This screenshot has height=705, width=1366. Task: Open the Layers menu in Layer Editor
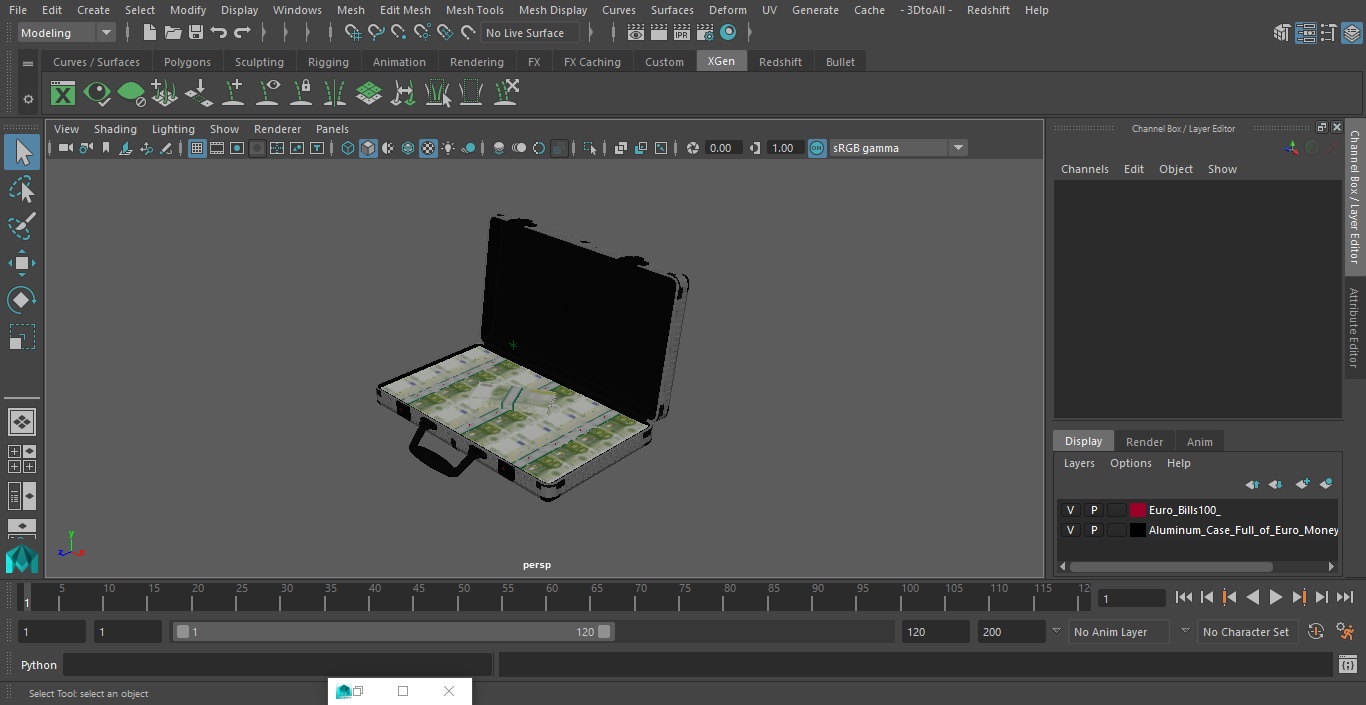[1079, 463]
